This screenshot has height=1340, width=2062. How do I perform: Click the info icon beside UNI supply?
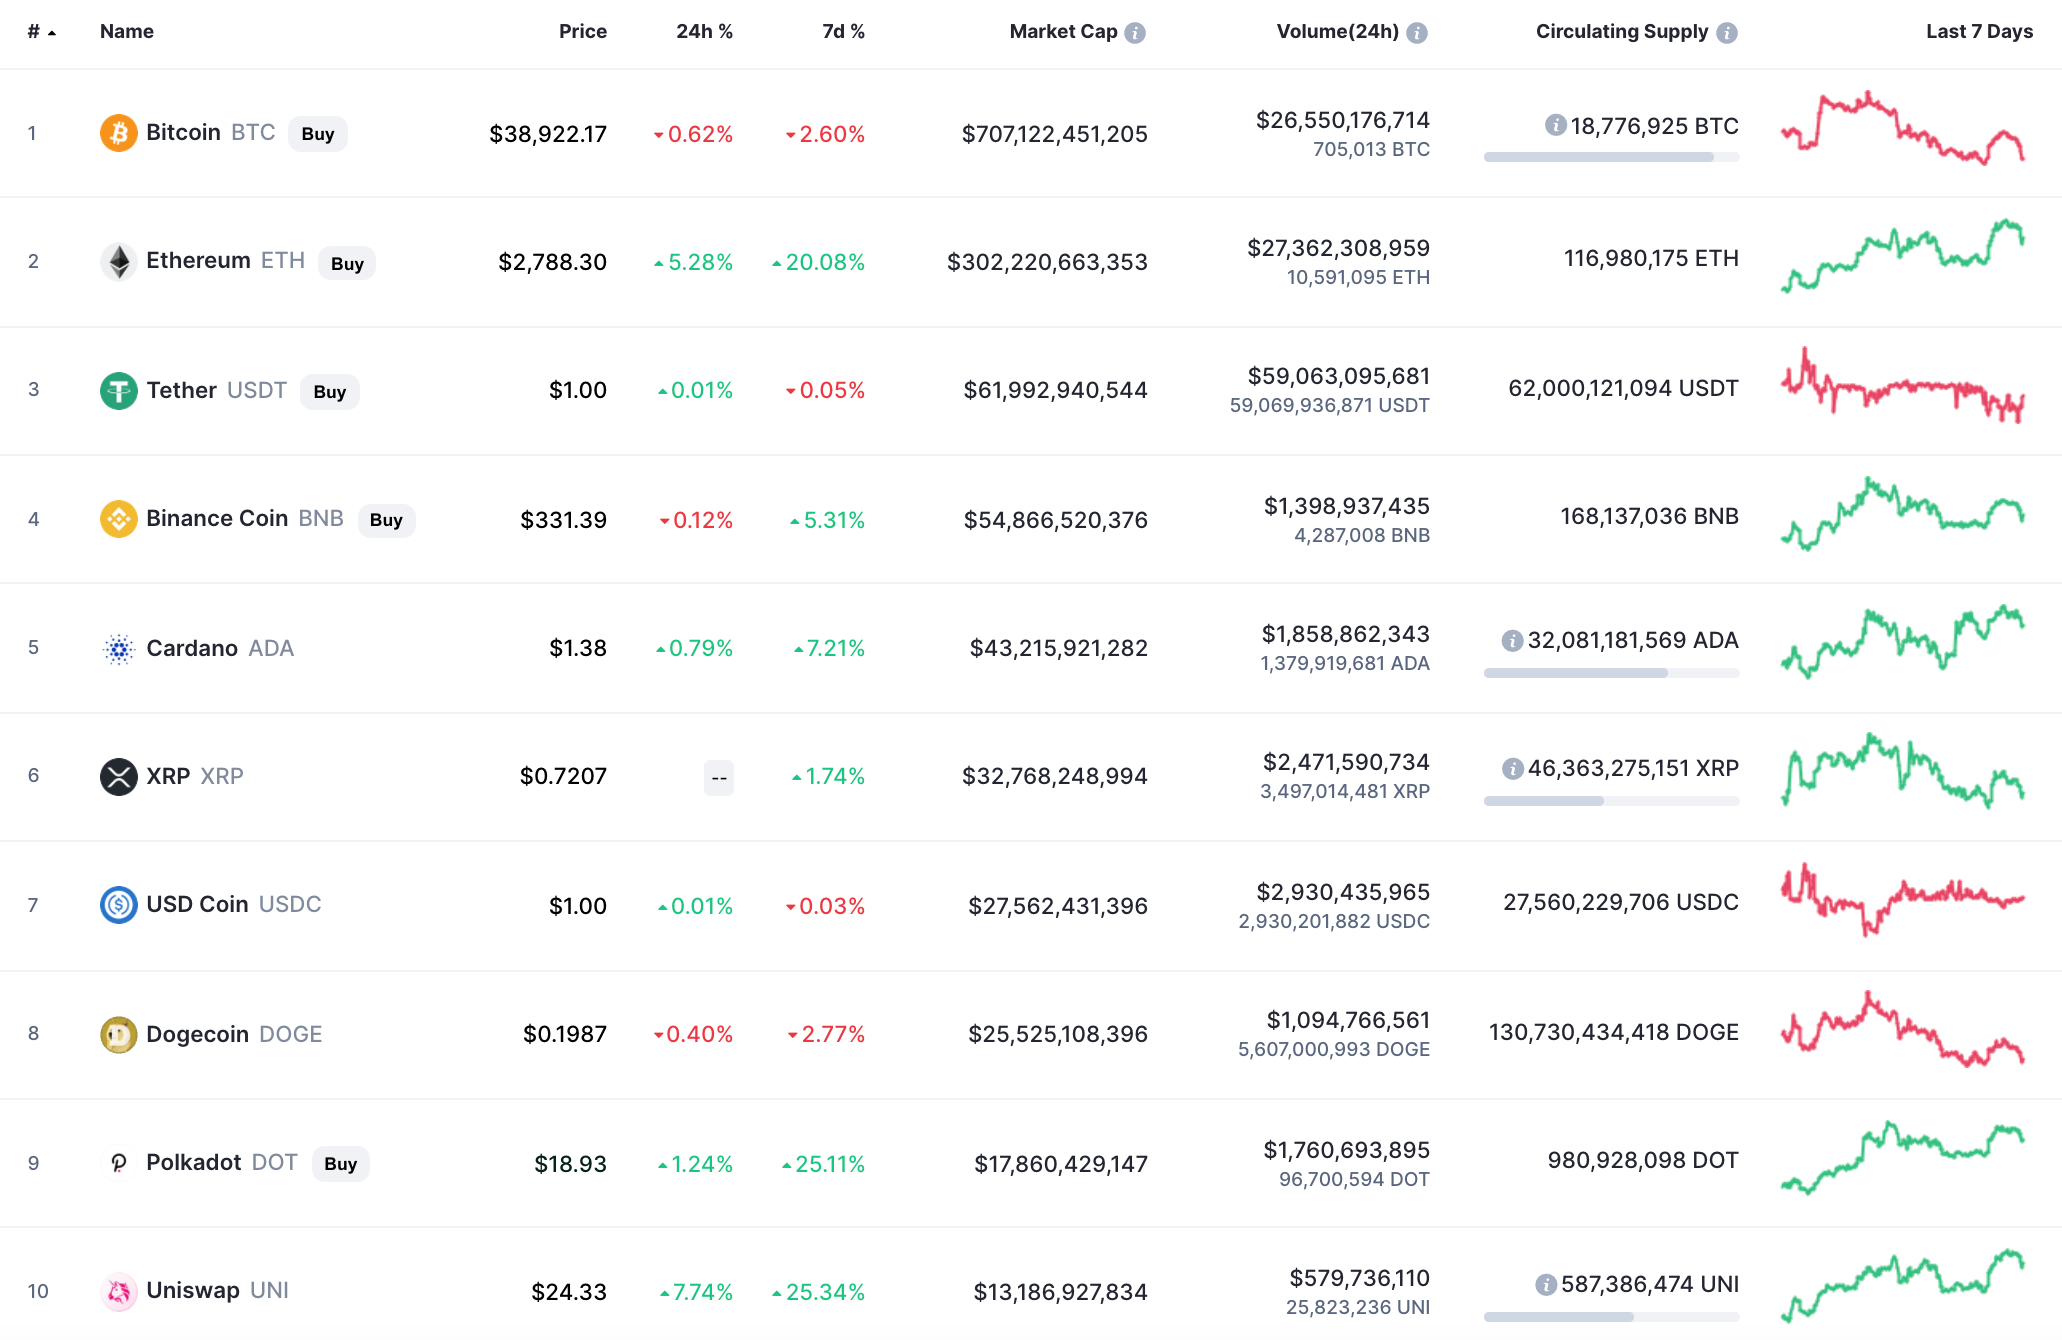(x=1546, y=1284)
